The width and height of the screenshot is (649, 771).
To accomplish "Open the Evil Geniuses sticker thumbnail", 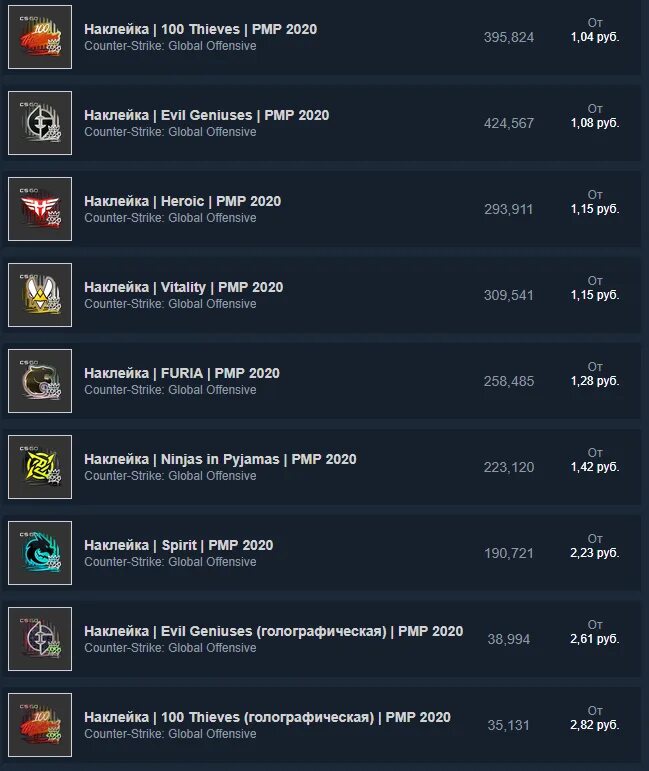I will [40, 123].
